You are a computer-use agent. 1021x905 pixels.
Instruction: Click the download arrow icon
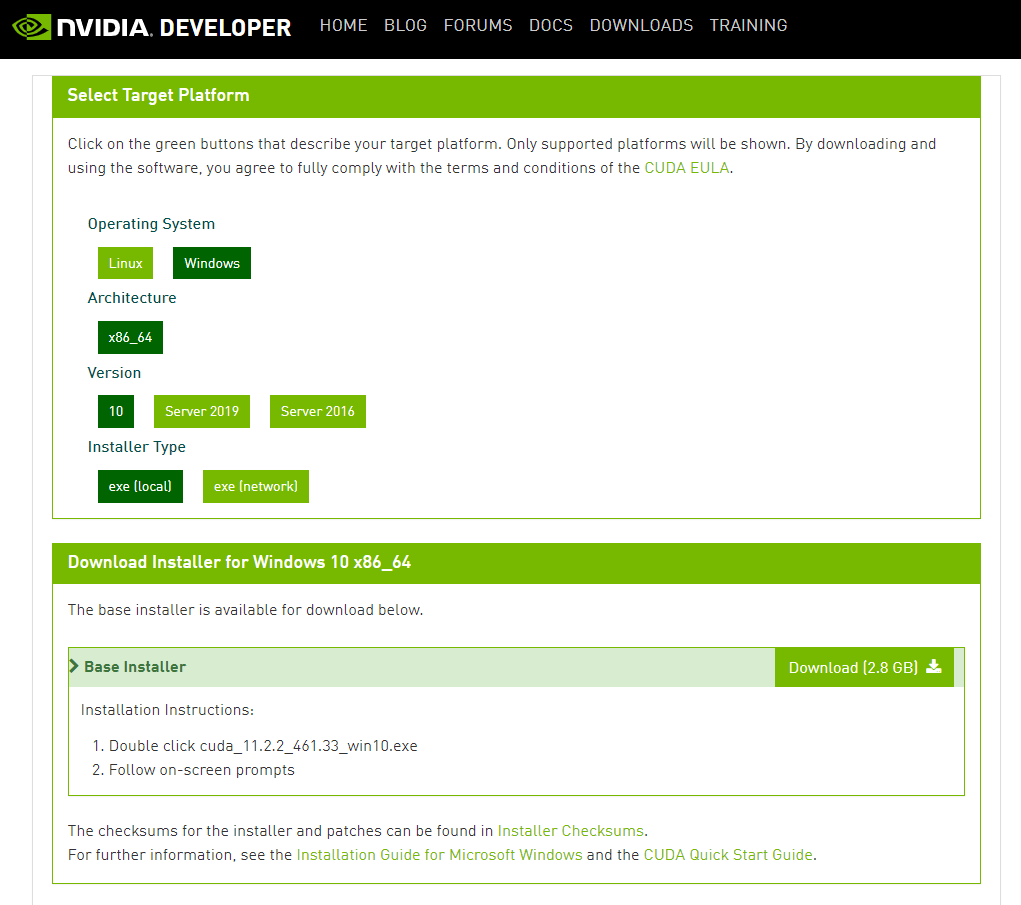[x=934, y=667]
